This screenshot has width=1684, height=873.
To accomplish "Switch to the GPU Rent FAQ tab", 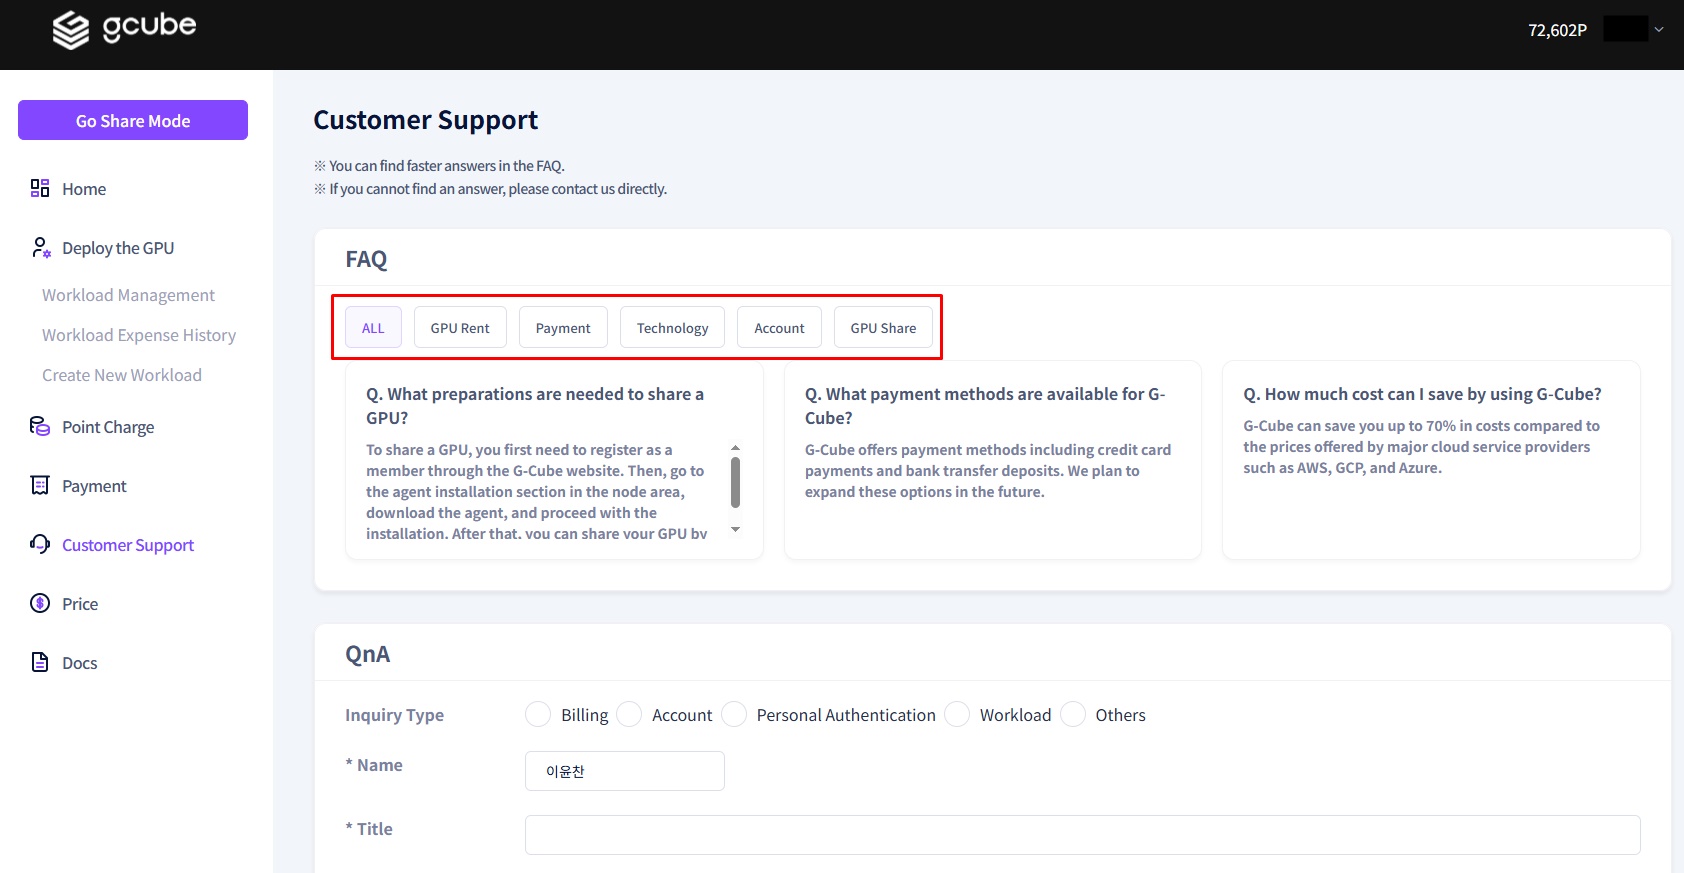I will click(x=460, y=328).
